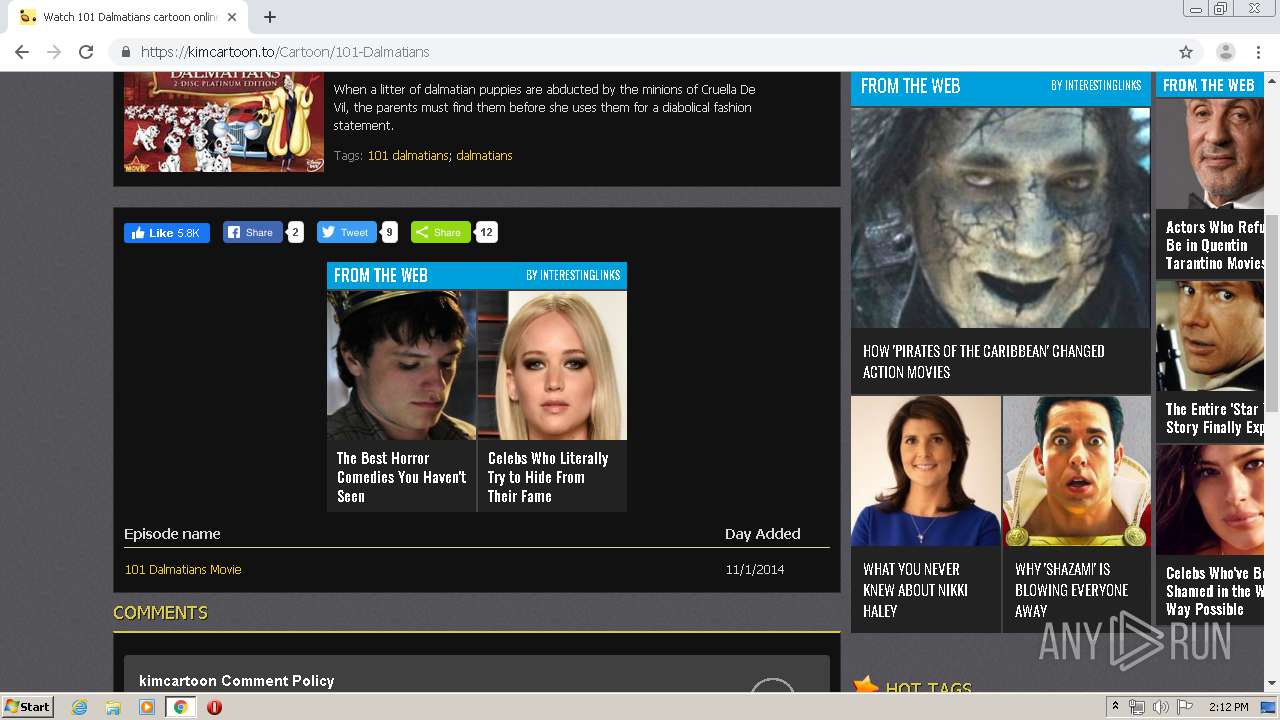Image resolution: width=1280 pixels, height=720 pixels.
Task: Click Celebs Who Literally Try to Hide headline
Action: coord(548,477)
